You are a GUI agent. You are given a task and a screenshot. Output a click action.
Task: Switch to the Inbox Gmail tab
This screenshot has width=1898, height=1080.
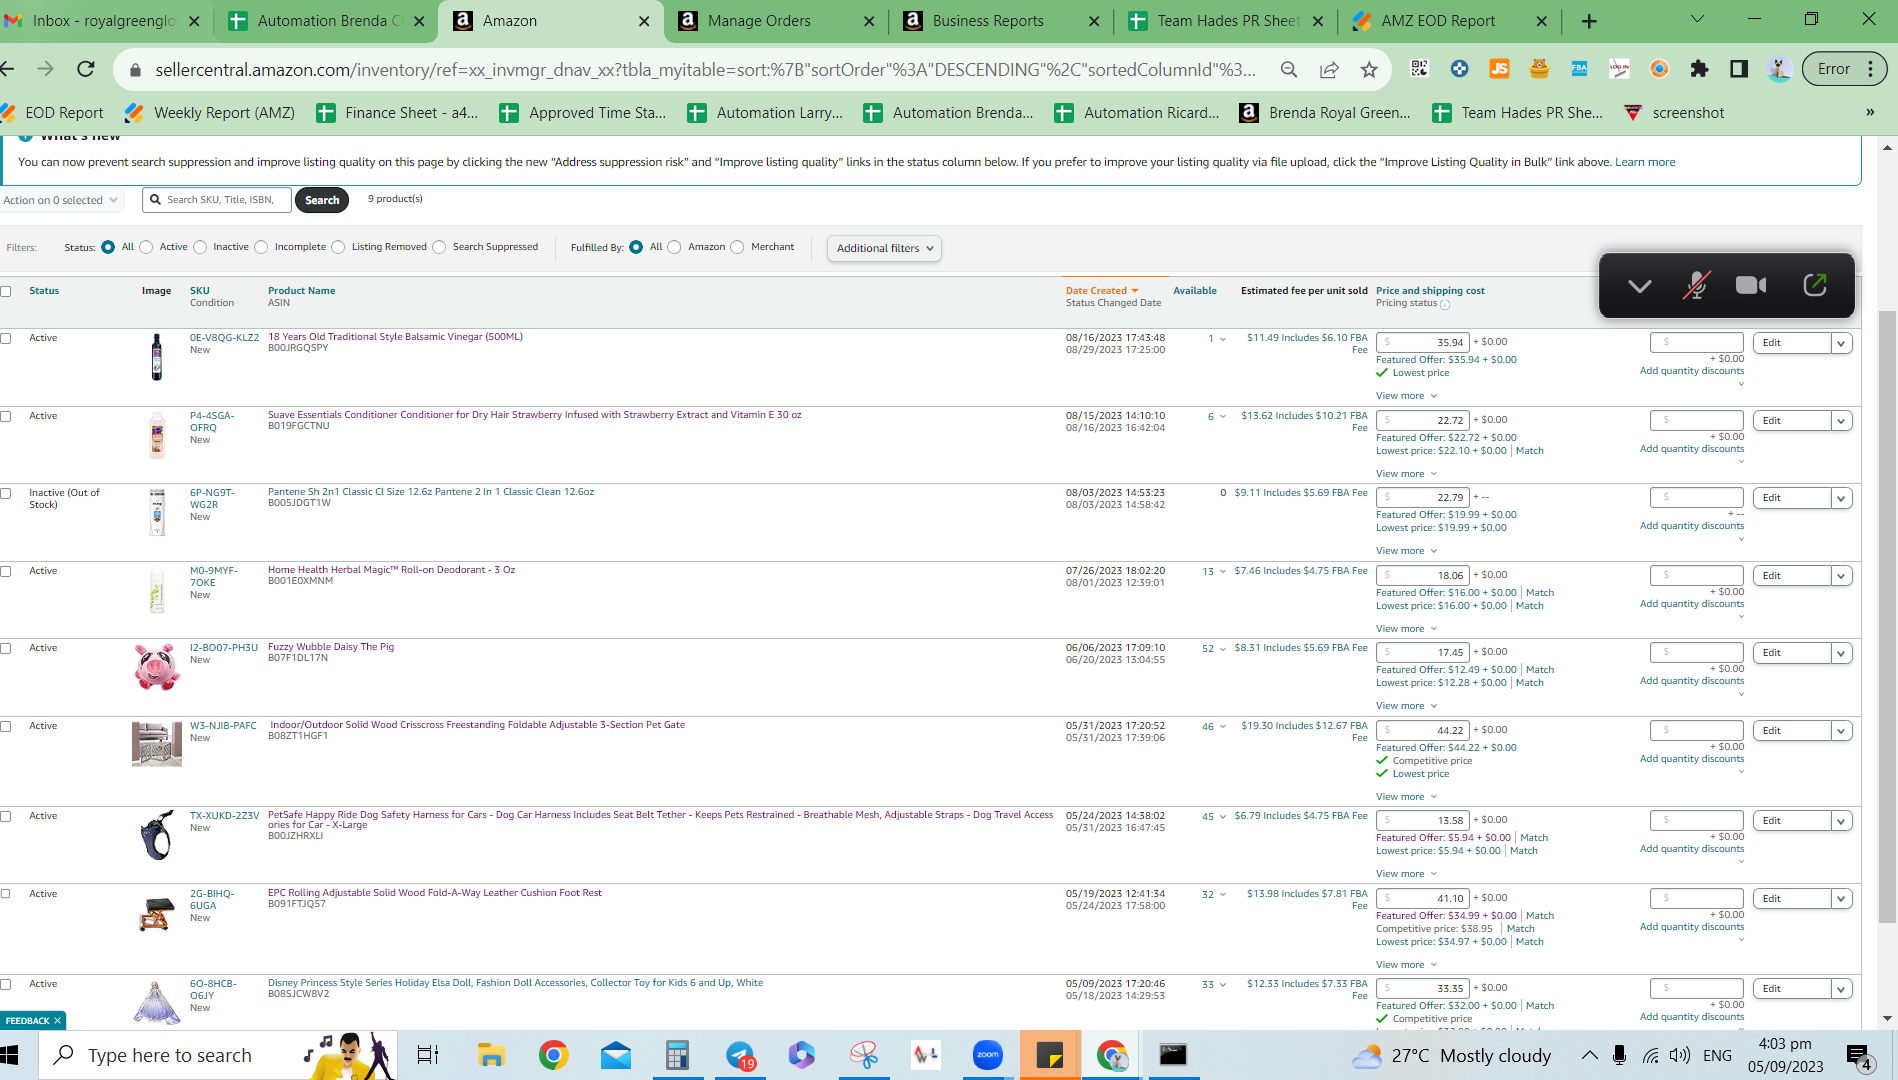[x=102, y=21]
